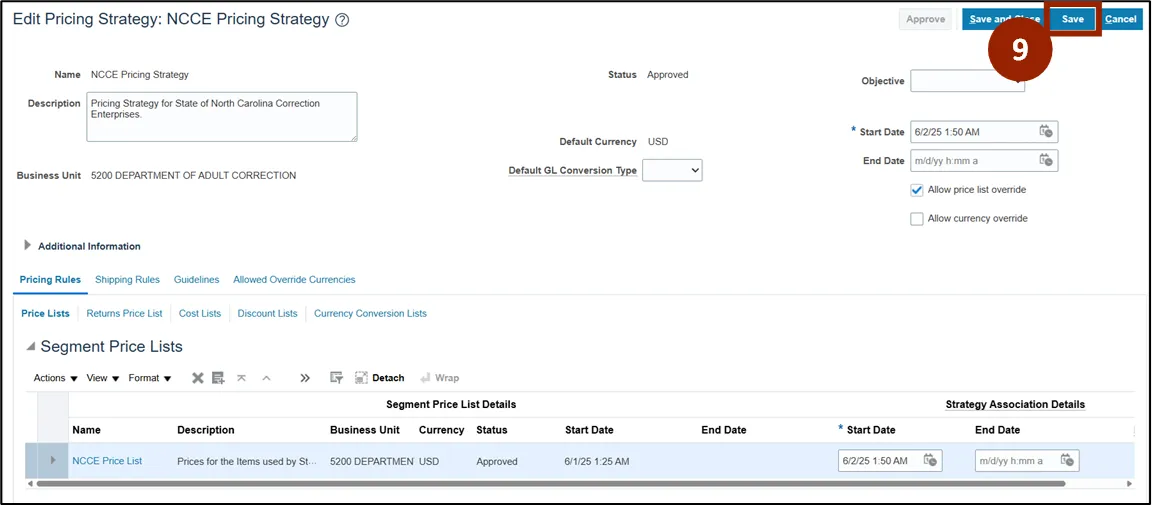The width and height of the screenshot is (1152, 506).
Task: Open the Returns Price List sub-tab
Action: pos(124,314)
